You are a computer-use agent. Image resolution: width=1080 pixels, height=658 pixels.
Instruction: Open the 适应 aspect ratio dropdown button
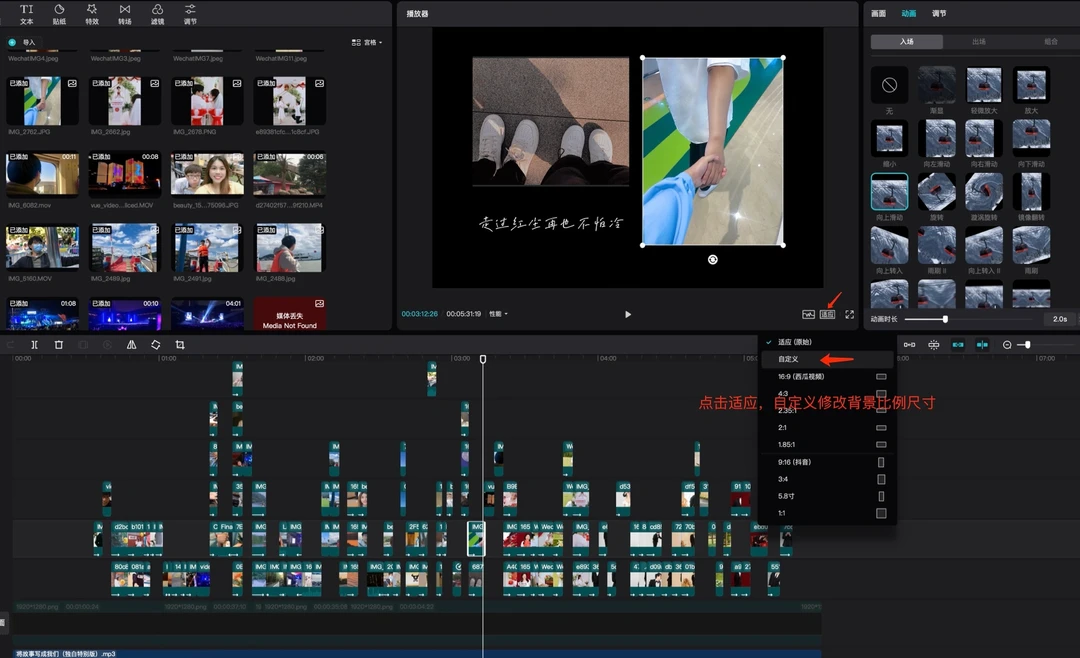[827, 314]
